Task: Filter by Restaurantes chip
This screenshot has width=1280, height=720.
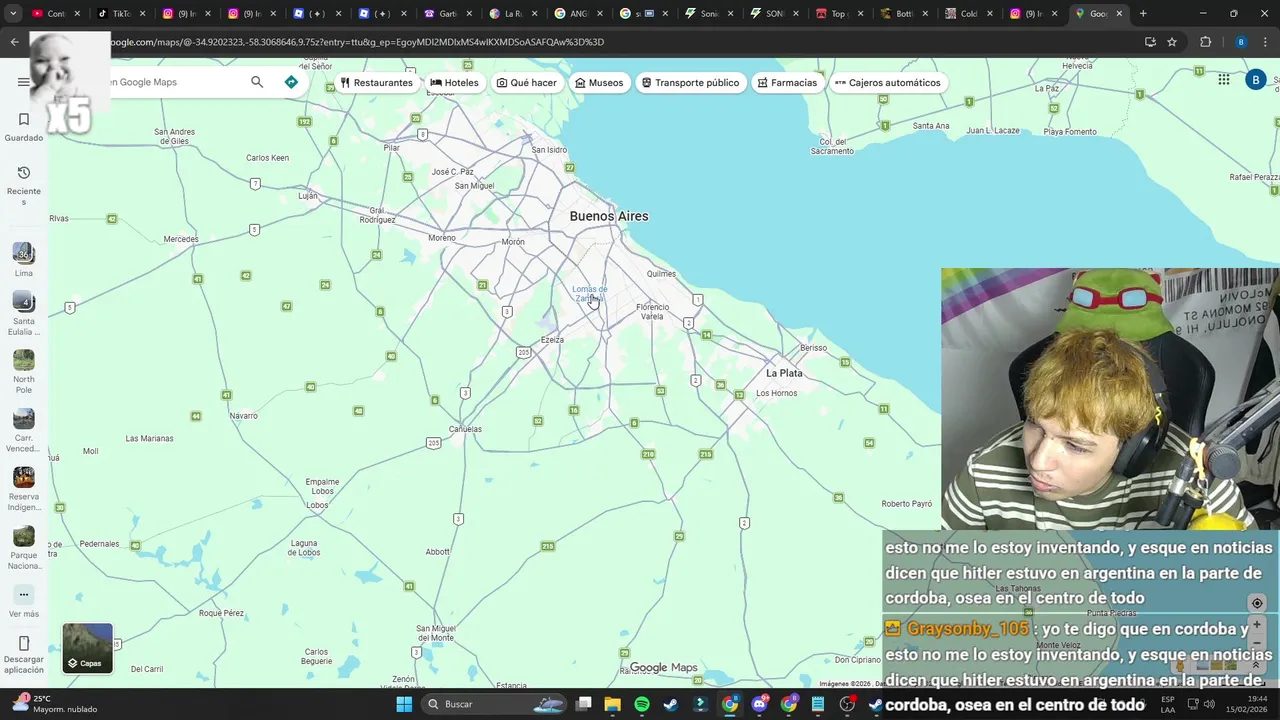Action: click(x=376, y=83)
